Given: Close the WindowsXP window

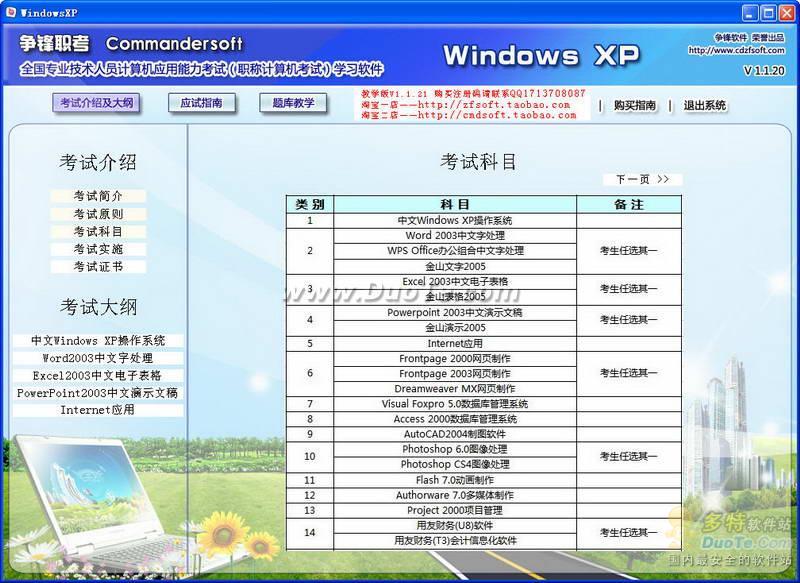Looking at the screenshot, I should pos(787,13).
